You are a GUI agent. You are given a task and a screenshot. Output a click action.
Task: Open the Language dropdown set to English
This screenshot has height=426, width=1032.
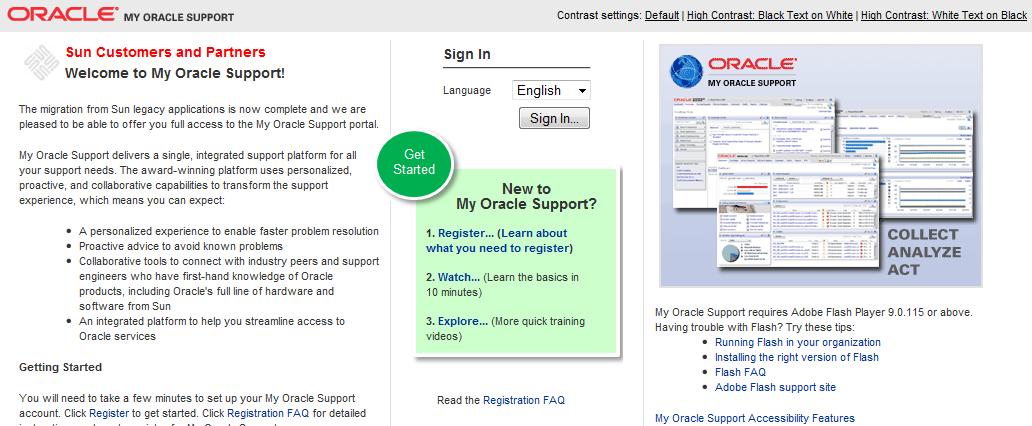551,90
